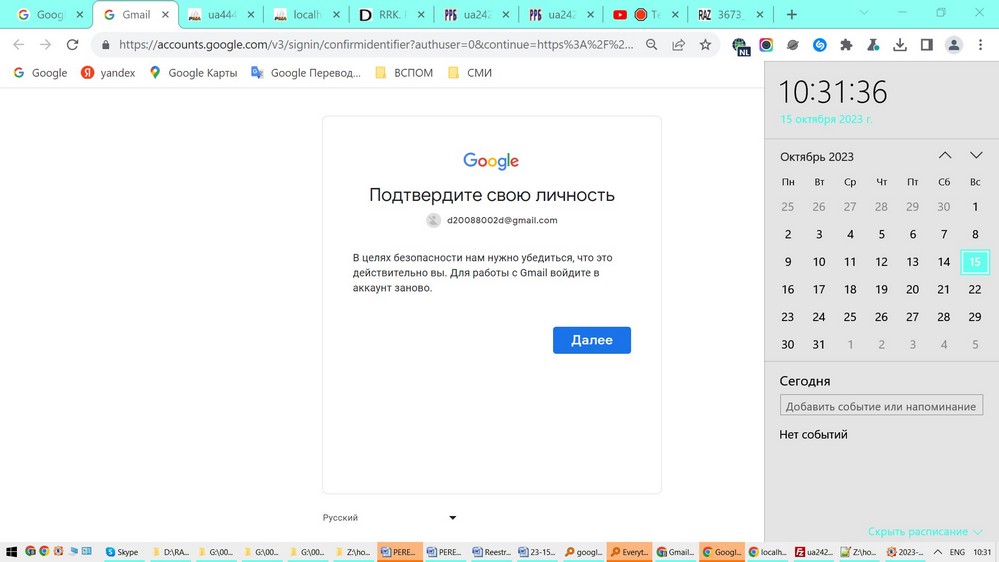Click the browser back arrow
999x562 pixels.
(x=18, y=45)
